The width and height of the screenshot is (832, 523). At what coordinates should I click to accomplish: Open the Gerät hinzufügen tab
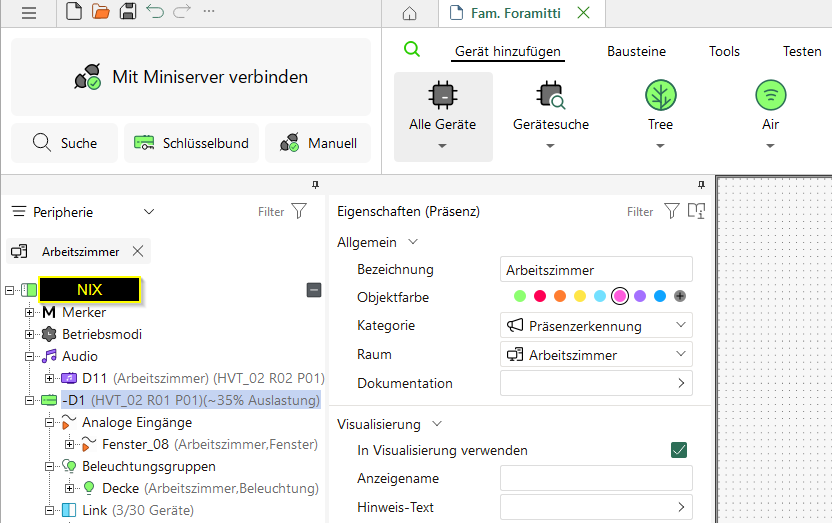pyautogui.click(x=508, y=51)
